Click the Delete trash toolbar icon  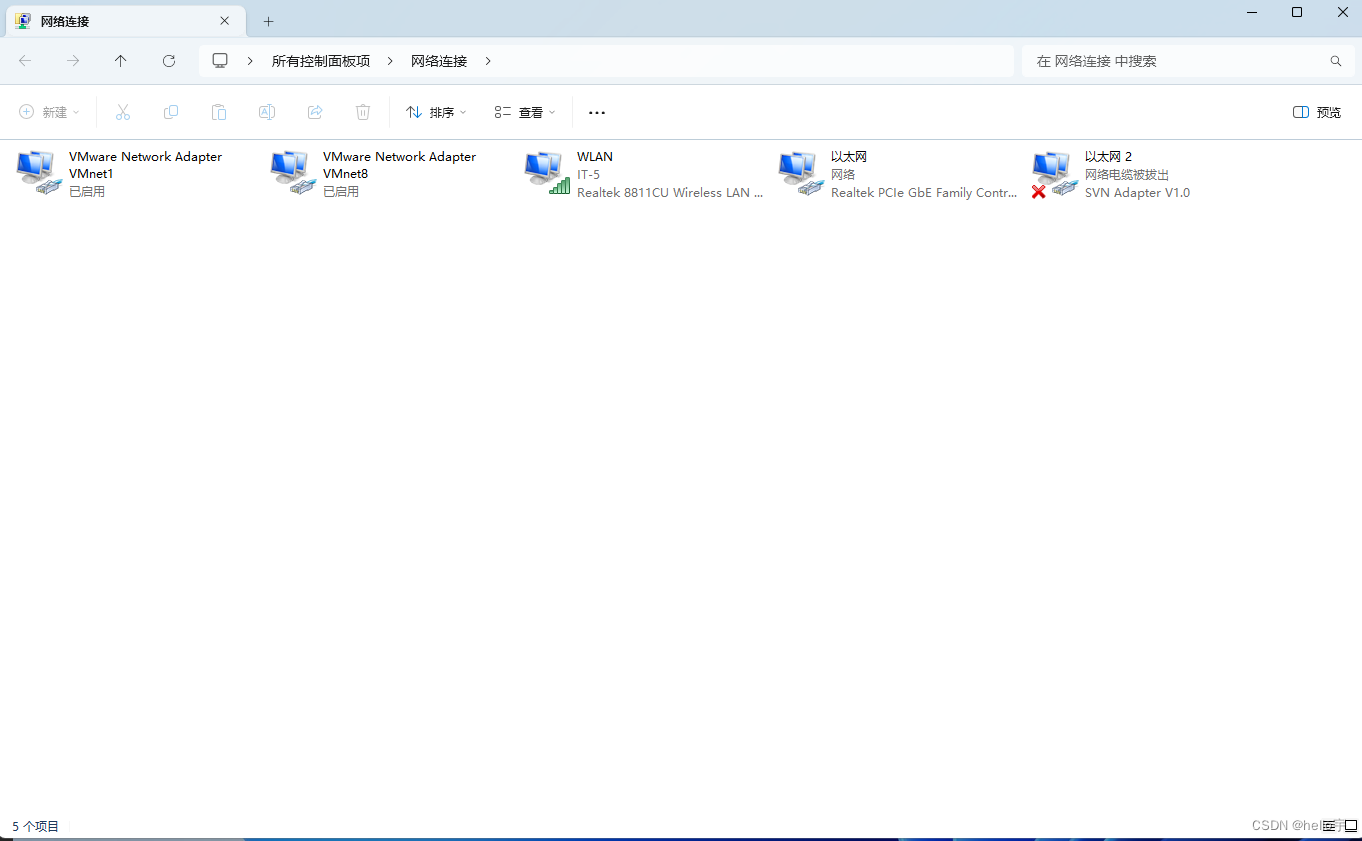coord(363,112)
